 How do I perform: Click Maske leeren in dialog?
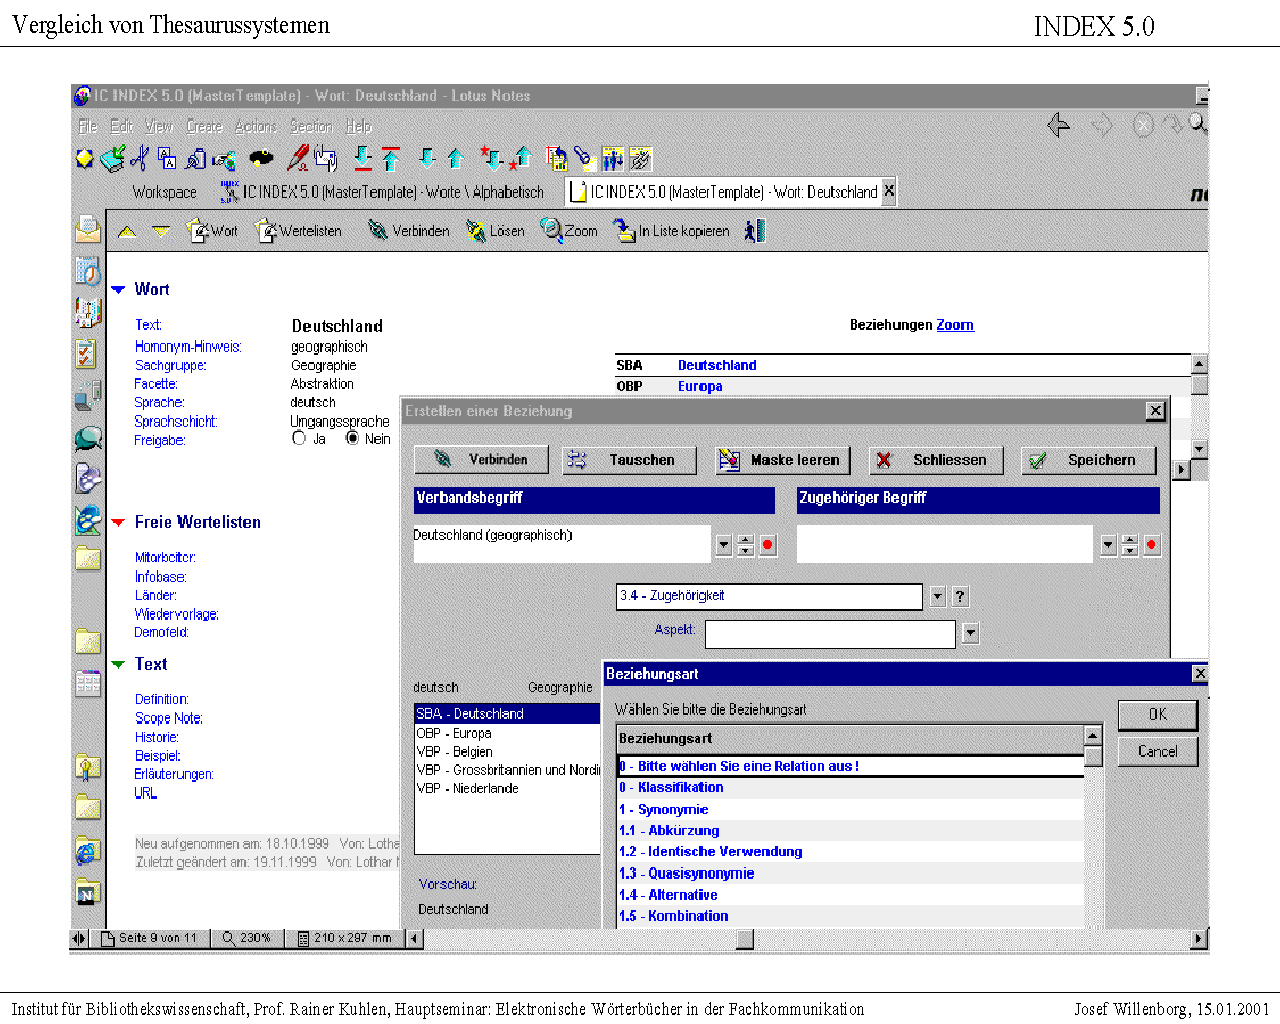pyautogui.click(x=783, y=460)
